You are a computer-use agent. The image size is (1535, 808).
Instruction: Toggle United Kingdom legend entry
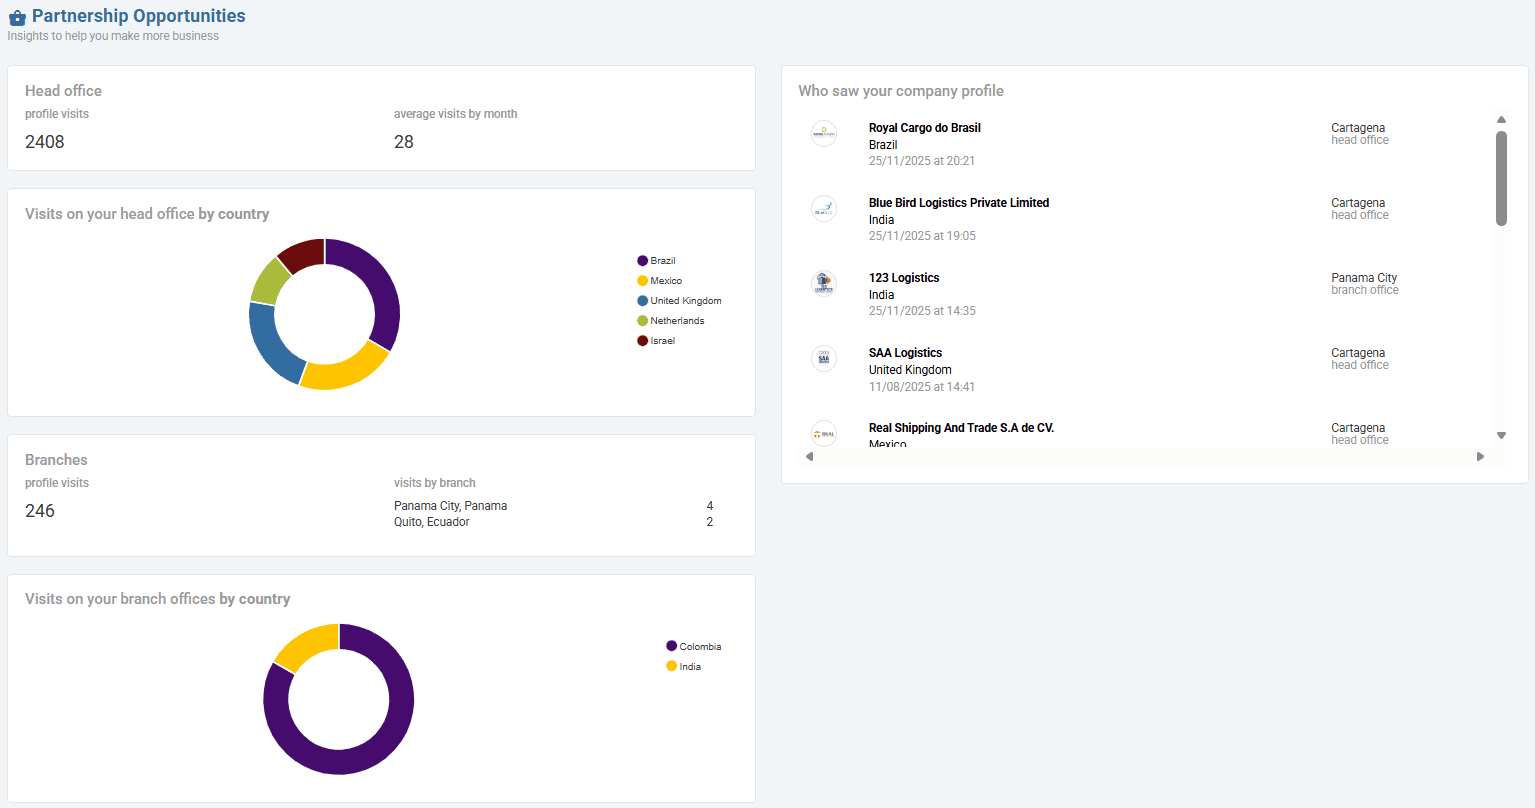point(679,301)
